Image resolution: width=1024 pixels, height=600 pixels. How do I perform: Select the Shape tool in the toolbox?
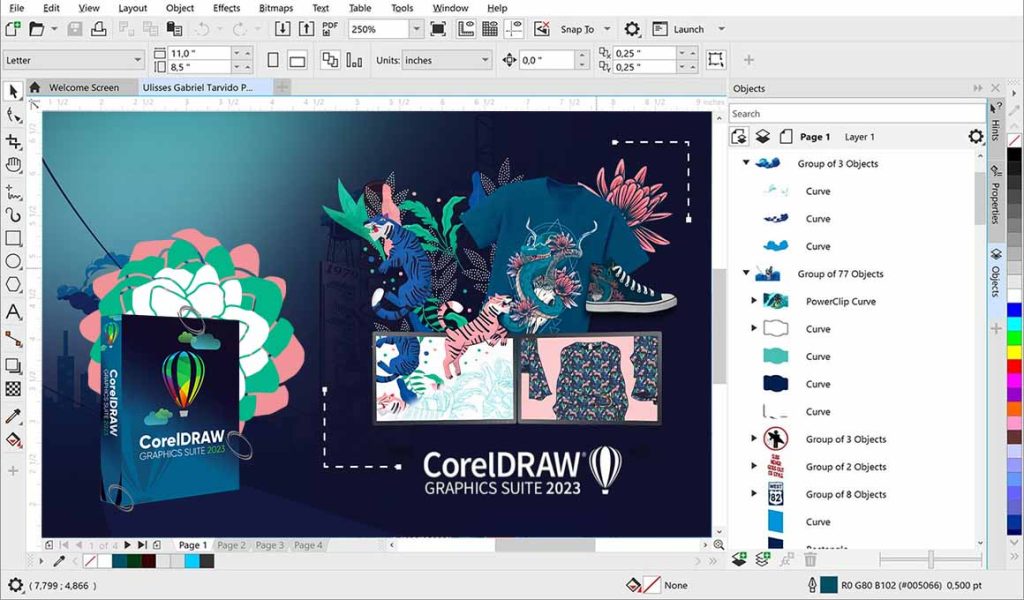(13, 116)
